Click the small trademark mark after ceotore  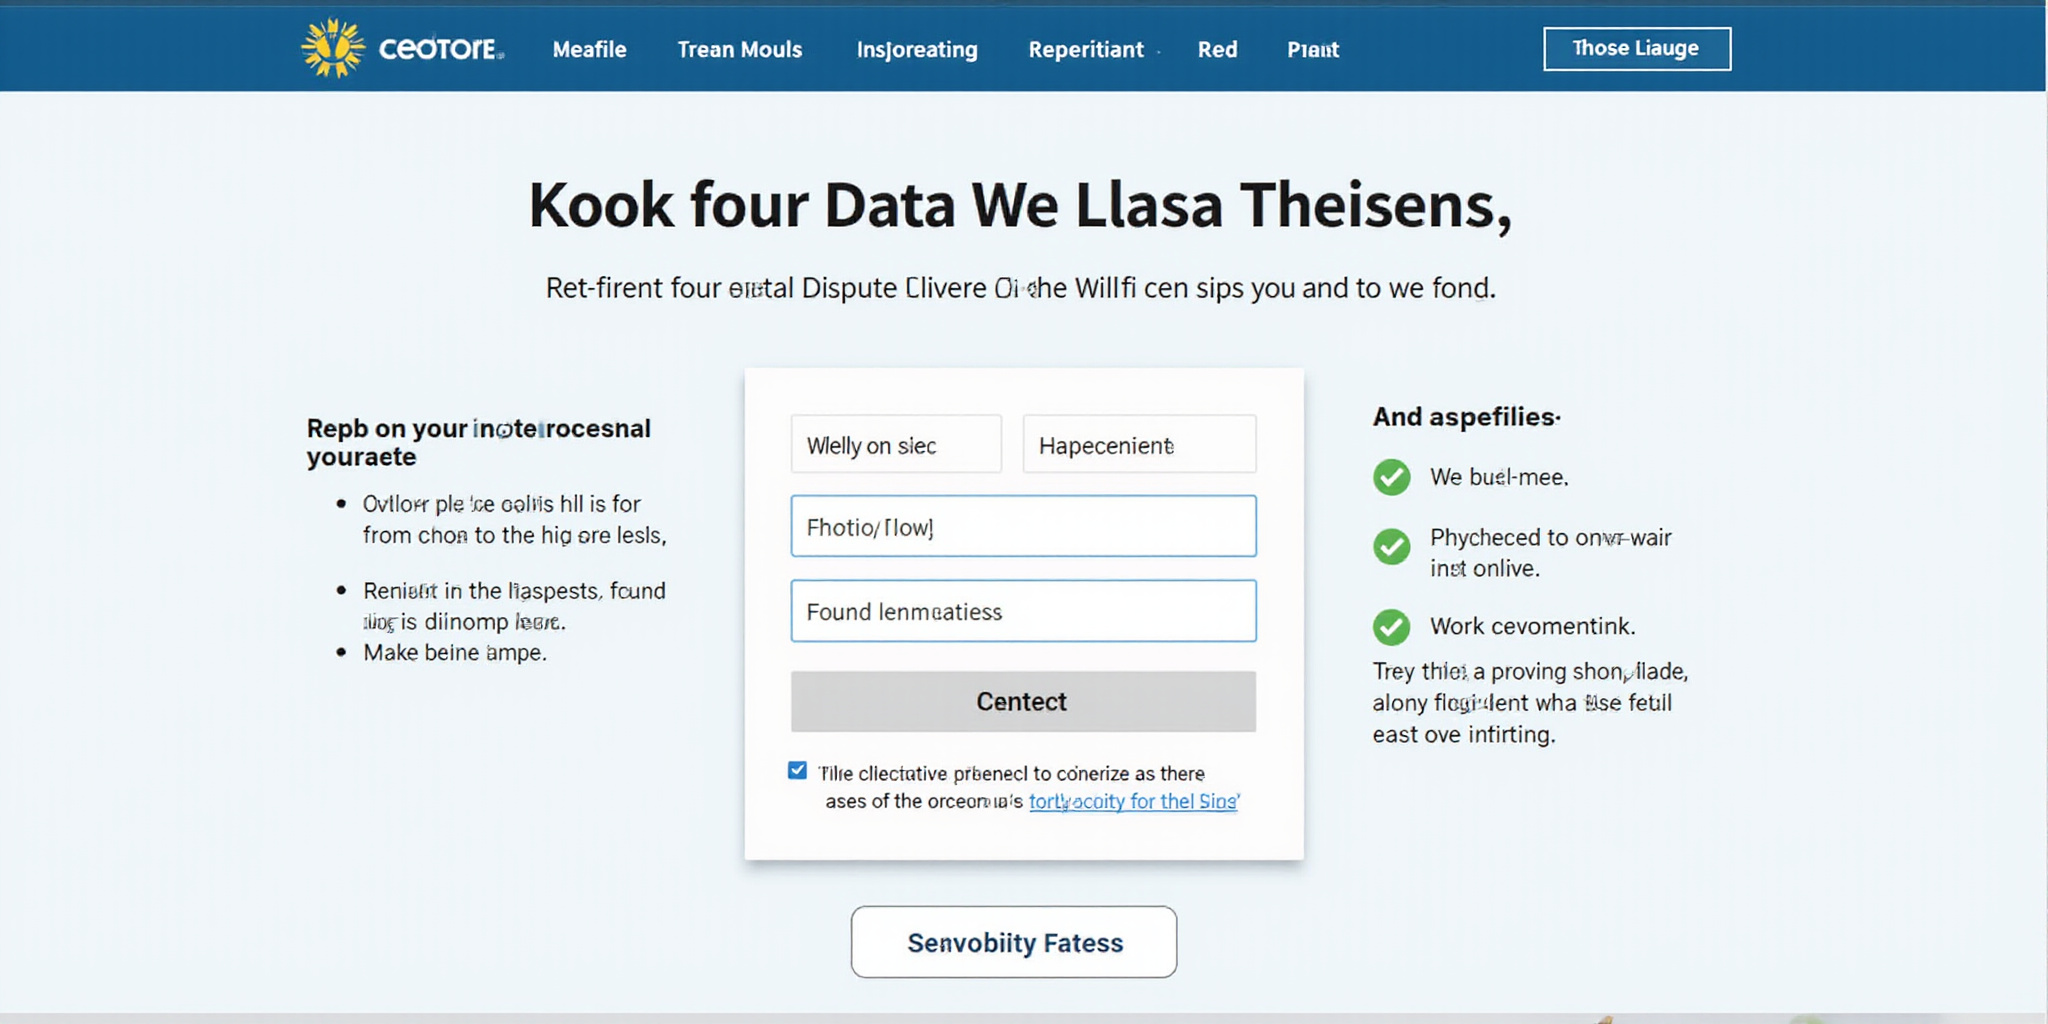[503, 57]
